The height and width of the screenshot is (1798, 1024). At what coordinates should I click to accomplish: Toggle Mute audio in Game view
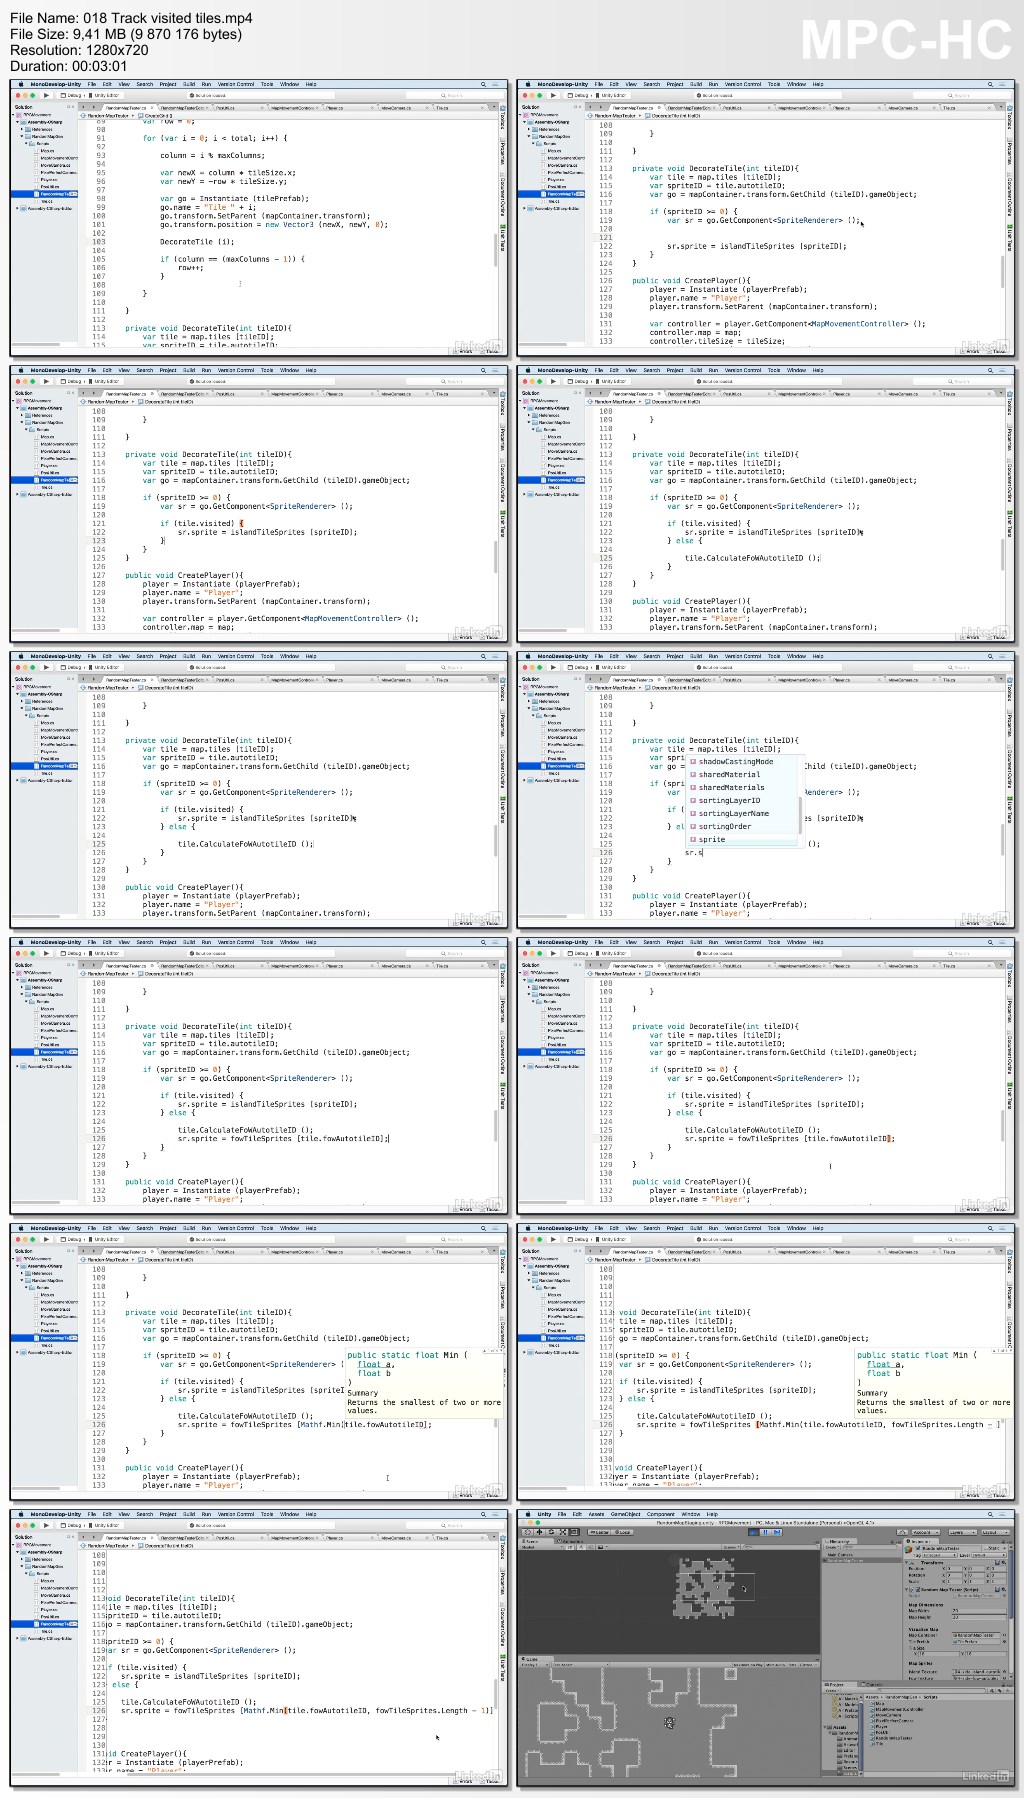tap(777, 1665)
